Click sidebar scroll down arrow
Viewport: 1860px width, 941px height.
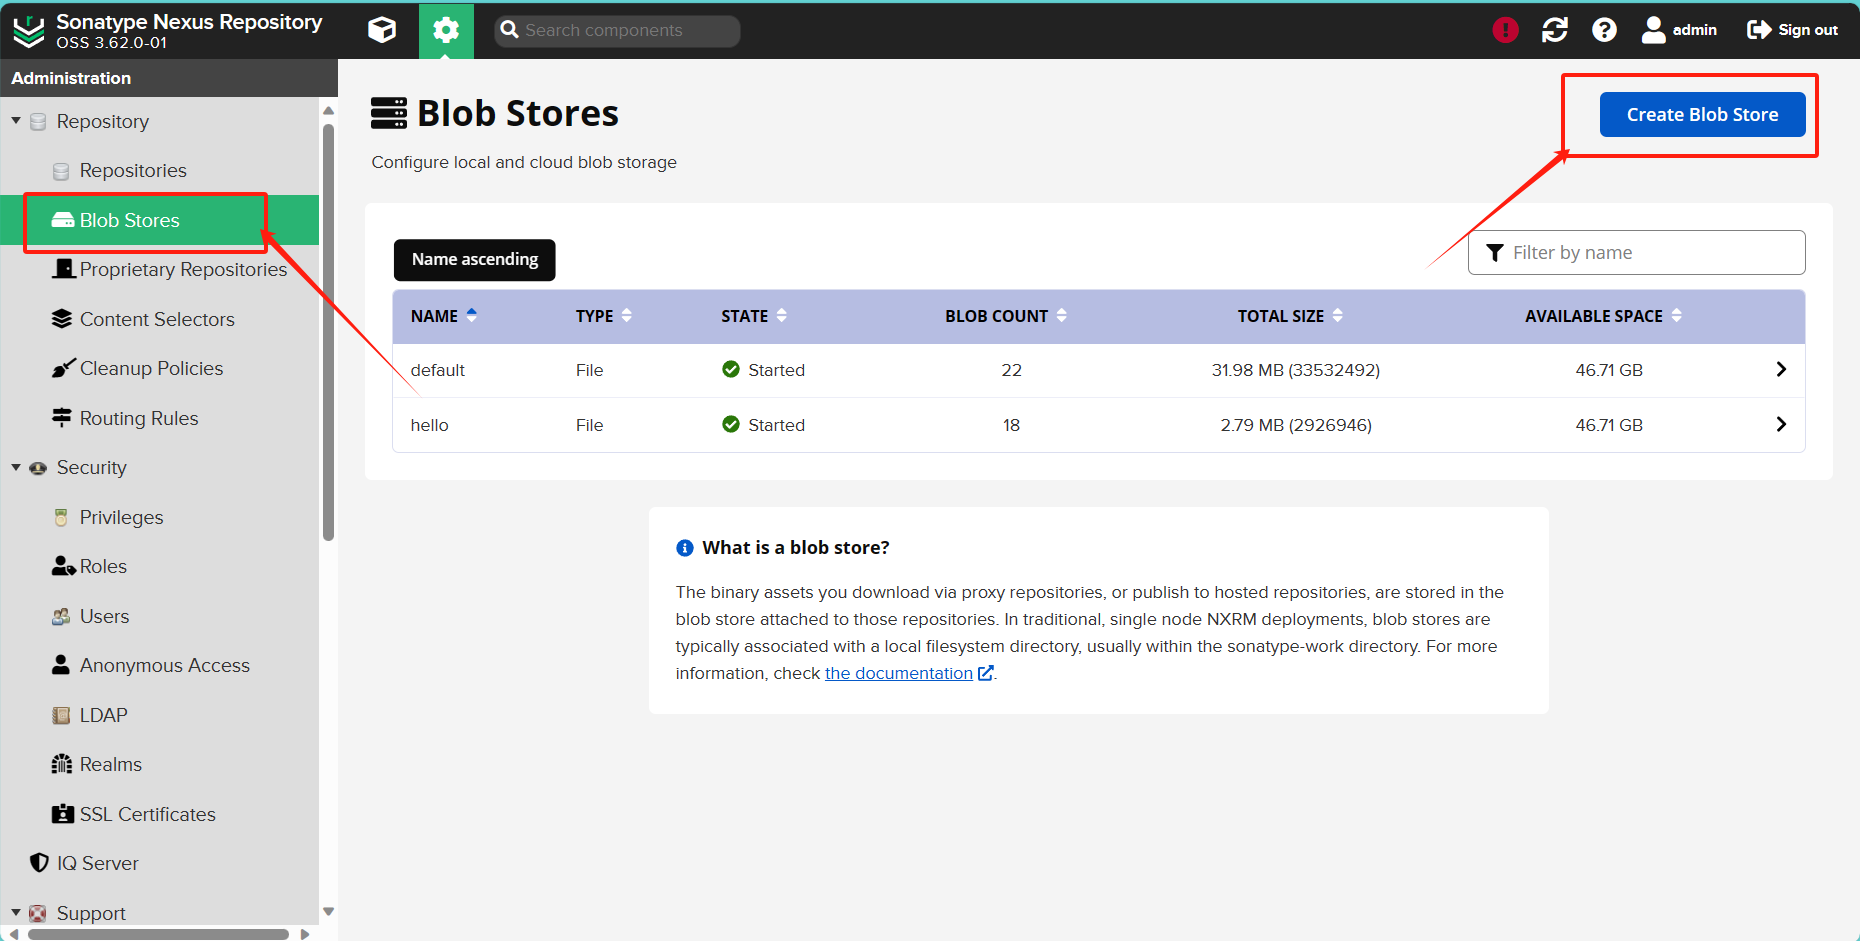click(328, 912)
